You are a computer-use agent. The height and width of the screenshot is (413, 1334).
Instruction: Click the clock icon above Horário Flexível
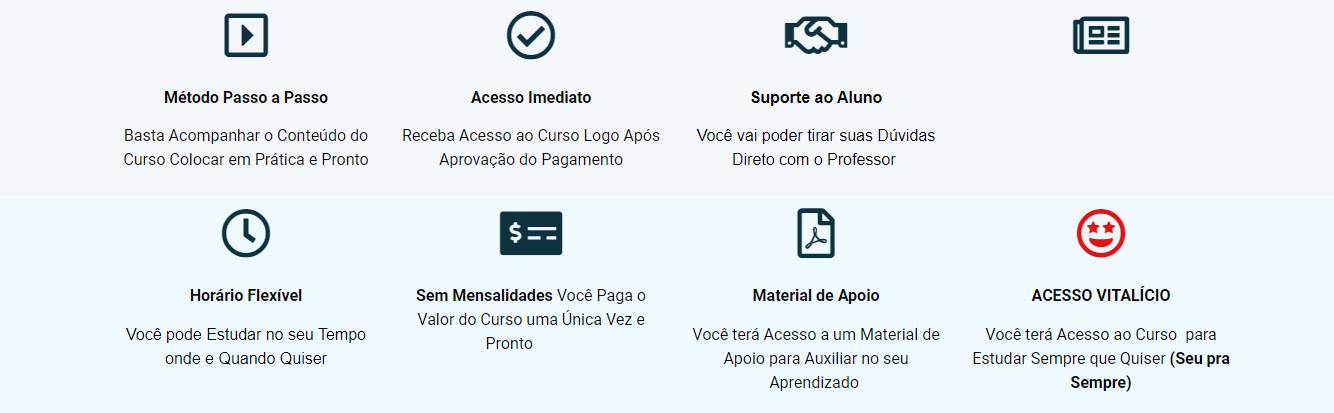246,233
